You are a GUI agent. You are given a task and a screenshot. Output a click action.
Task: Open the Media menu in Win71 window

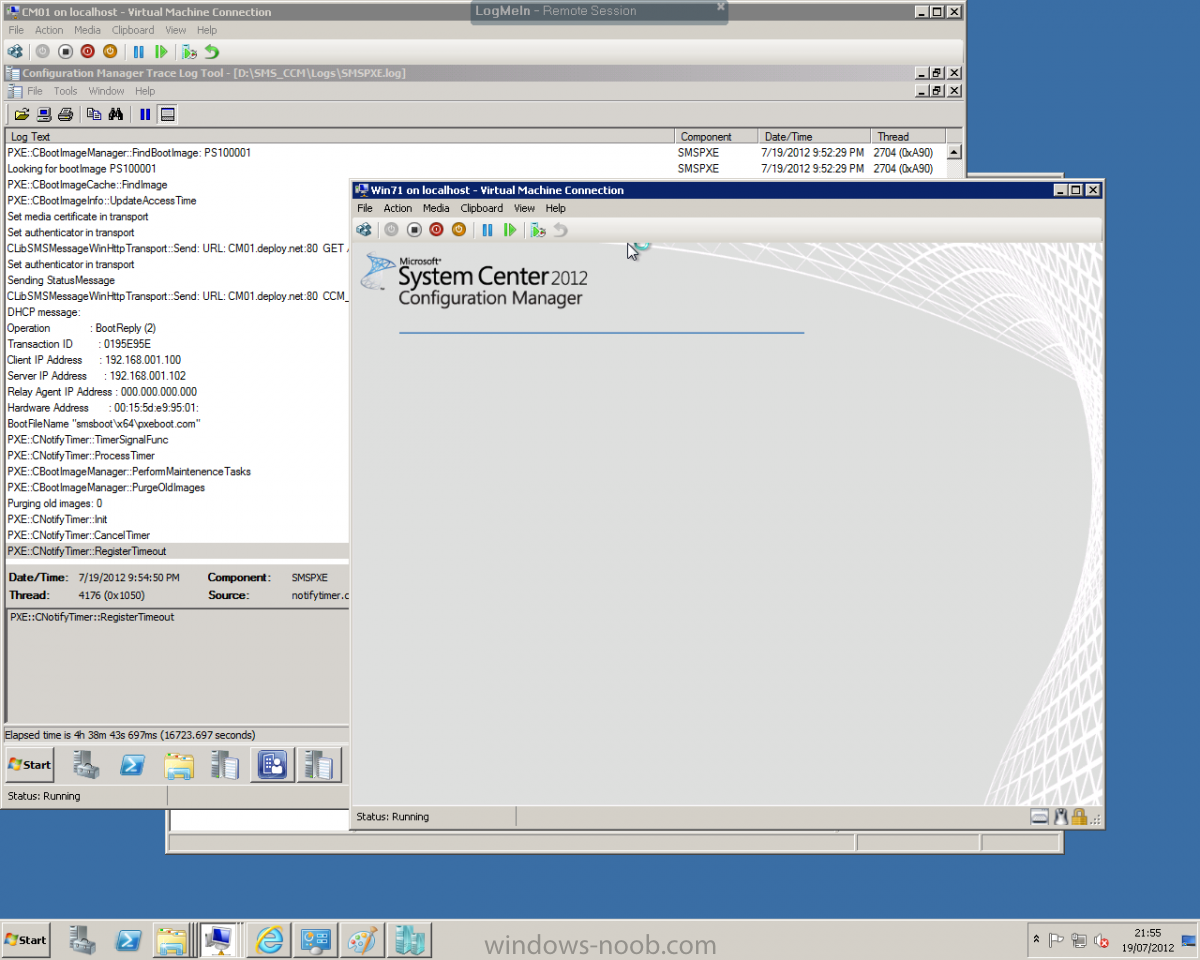pos(436,208)
